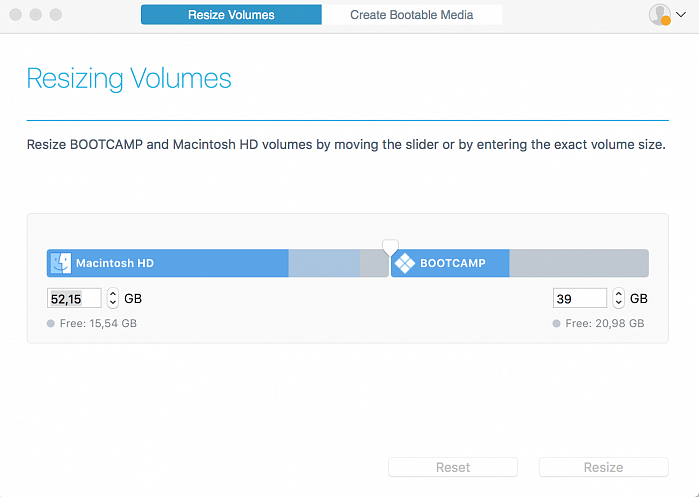Click the Resize button

604,467
